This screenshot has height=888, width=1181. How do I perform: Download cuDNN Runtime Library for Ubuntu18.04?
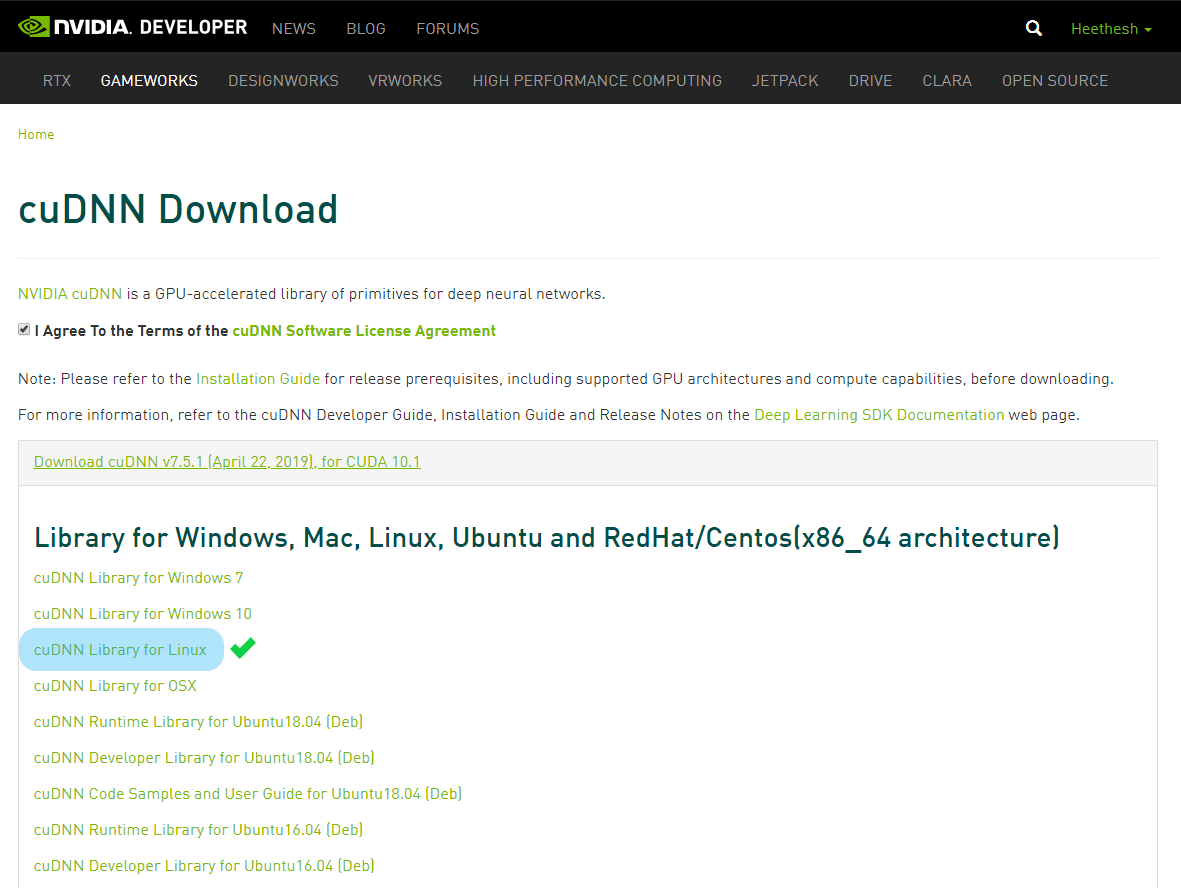point(198,722)
